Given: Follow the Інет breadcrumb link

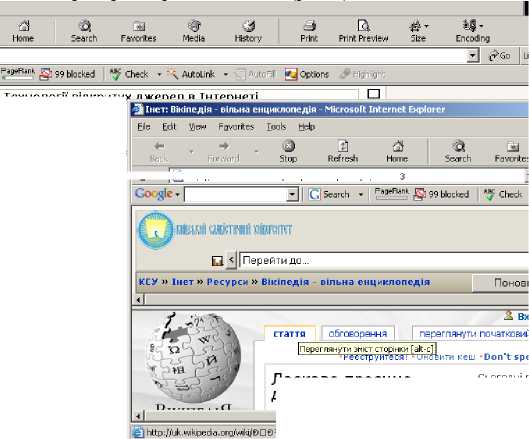Looking at the screenshot, I should point(183,282).
